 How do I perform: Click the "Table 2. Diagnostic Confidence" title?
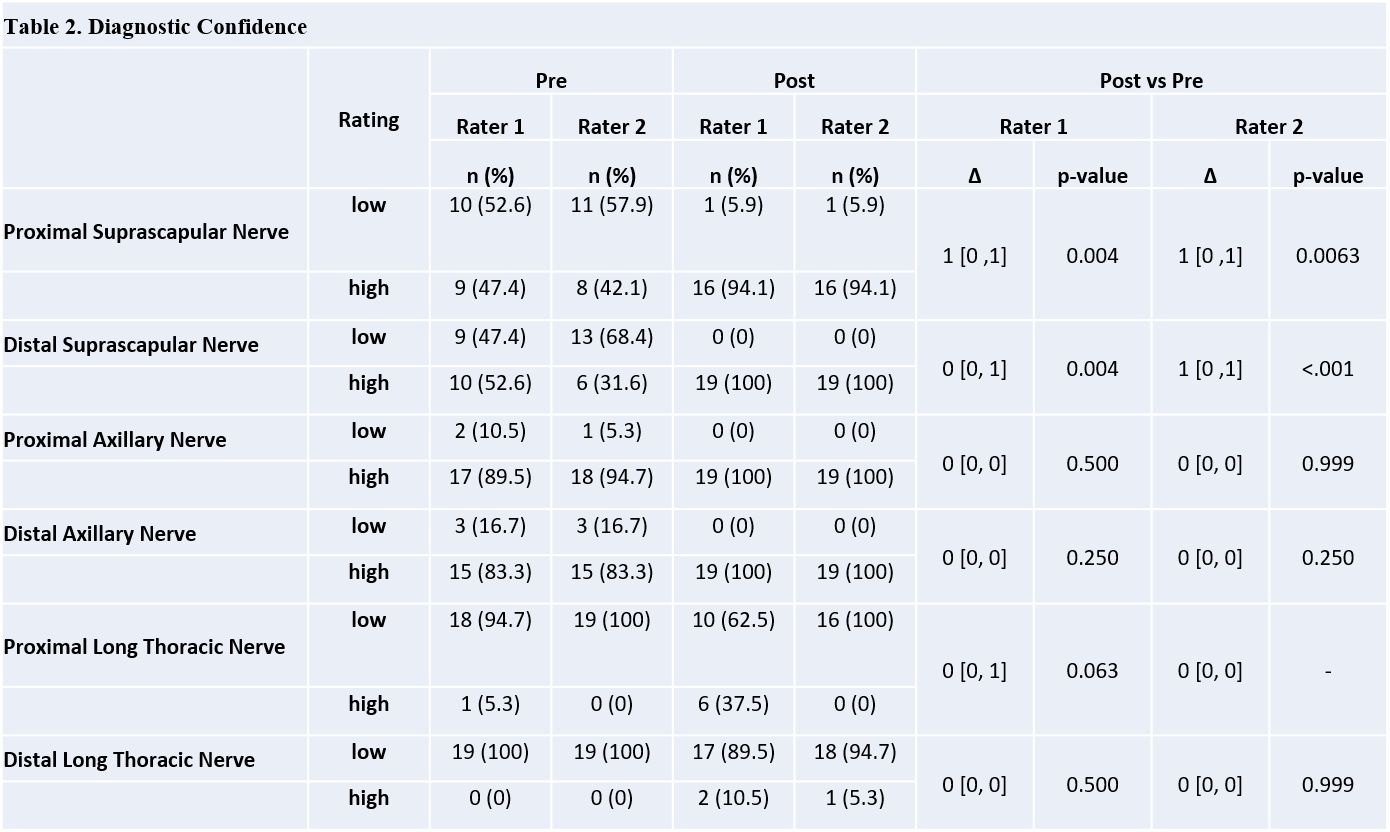pyautogui.click(x=155, y=27)
